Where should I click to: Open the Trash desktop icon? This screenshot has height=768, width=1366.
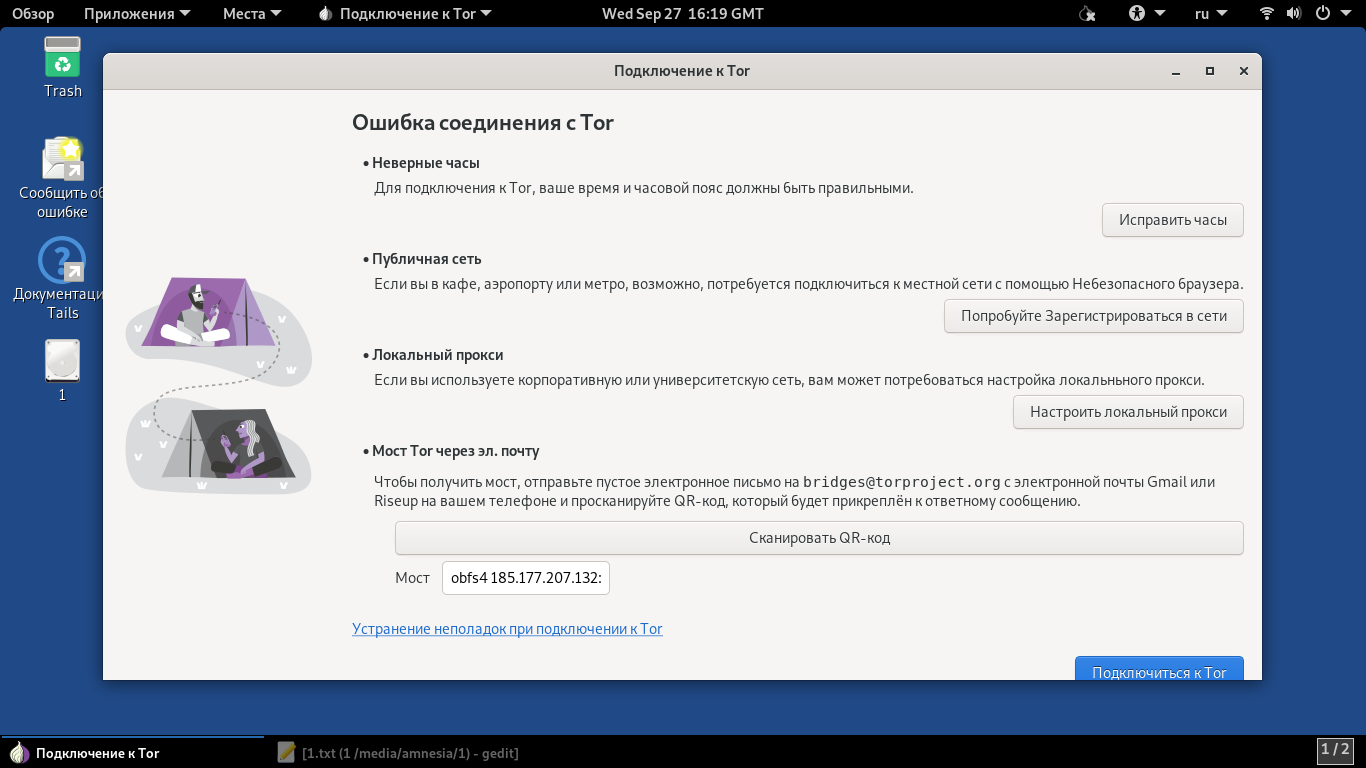62,66
